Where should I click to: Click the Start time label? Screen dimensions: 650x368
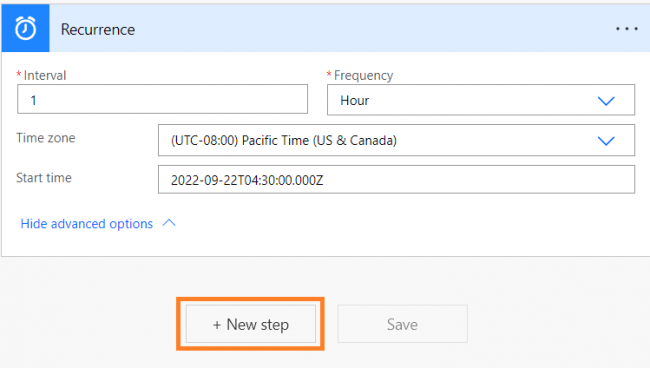pyautogui.click(x=44, y=178)
